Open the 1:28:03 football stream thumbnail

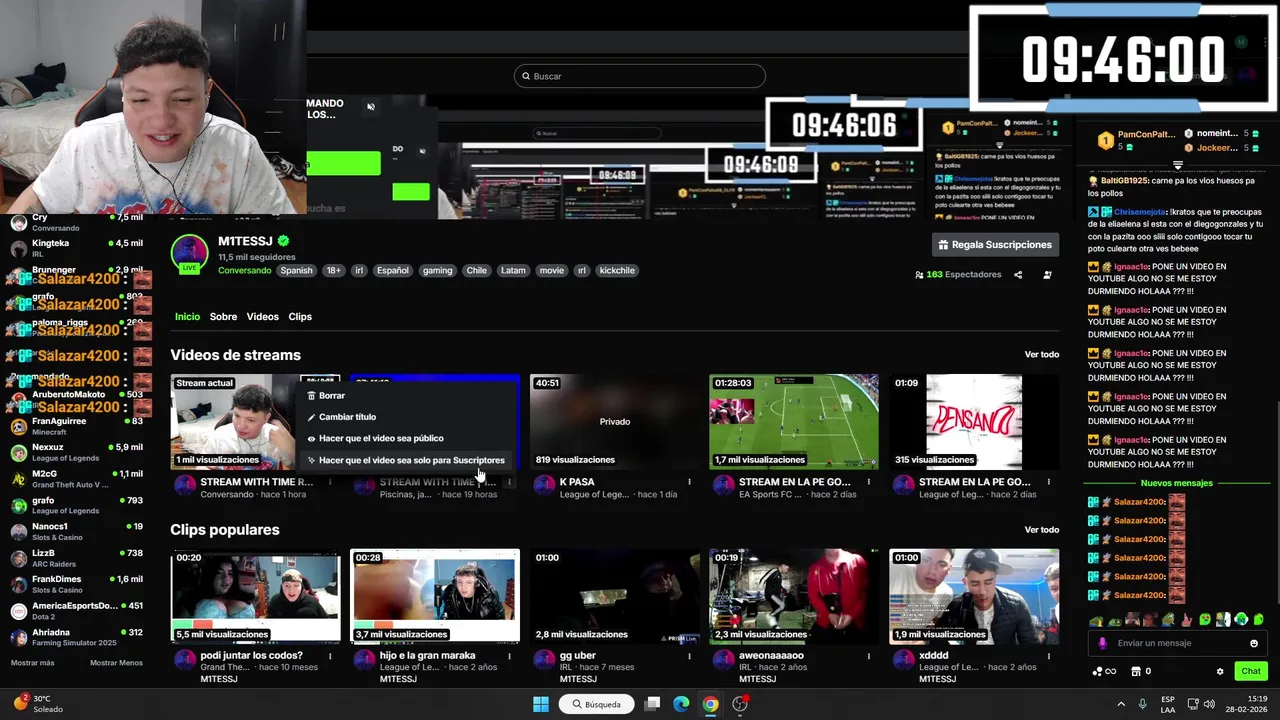click(x=794, y=422)
